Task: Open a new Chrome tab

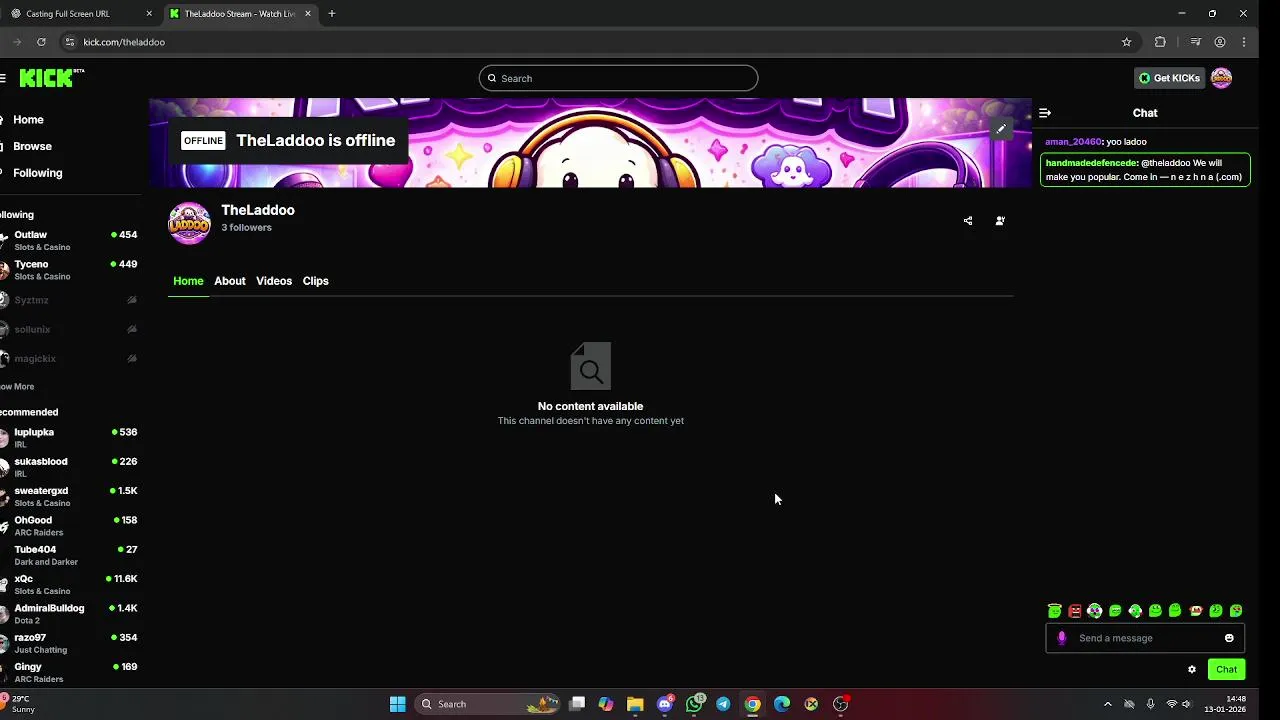Action: 332,14
